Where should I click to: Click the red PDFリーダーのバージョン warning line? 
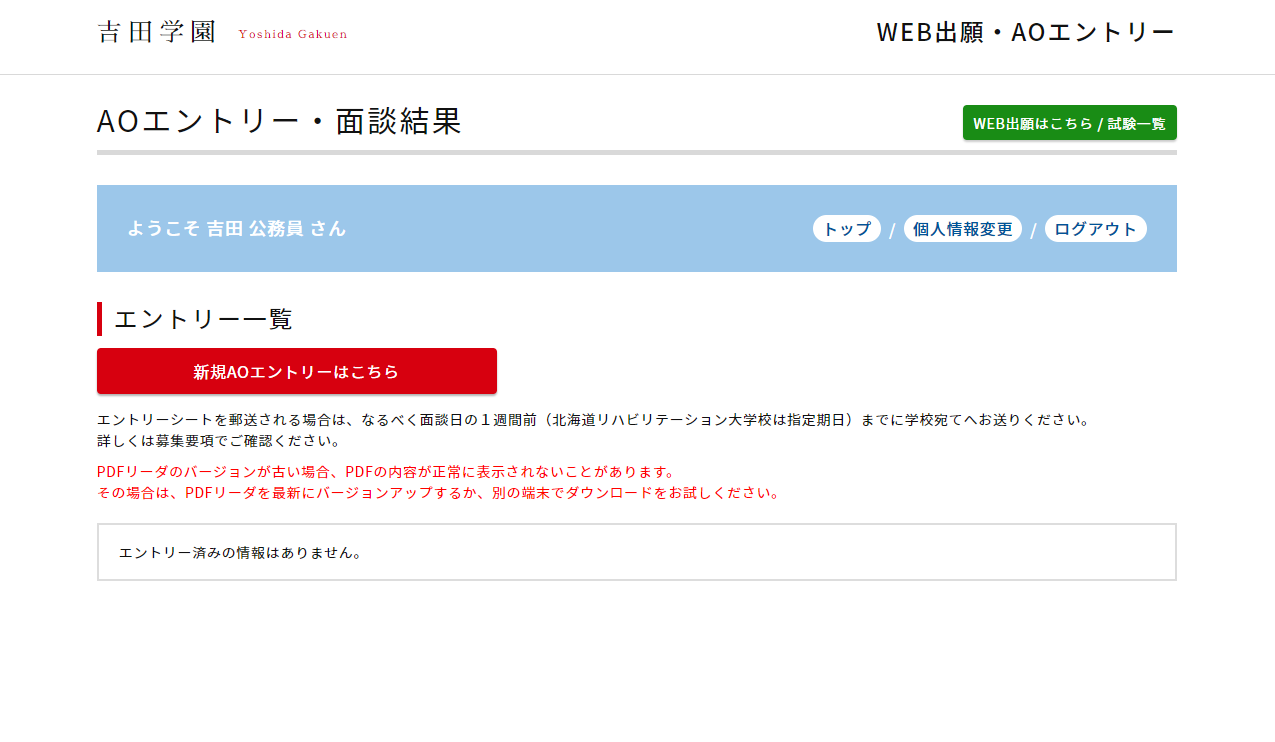coord(386,472)
